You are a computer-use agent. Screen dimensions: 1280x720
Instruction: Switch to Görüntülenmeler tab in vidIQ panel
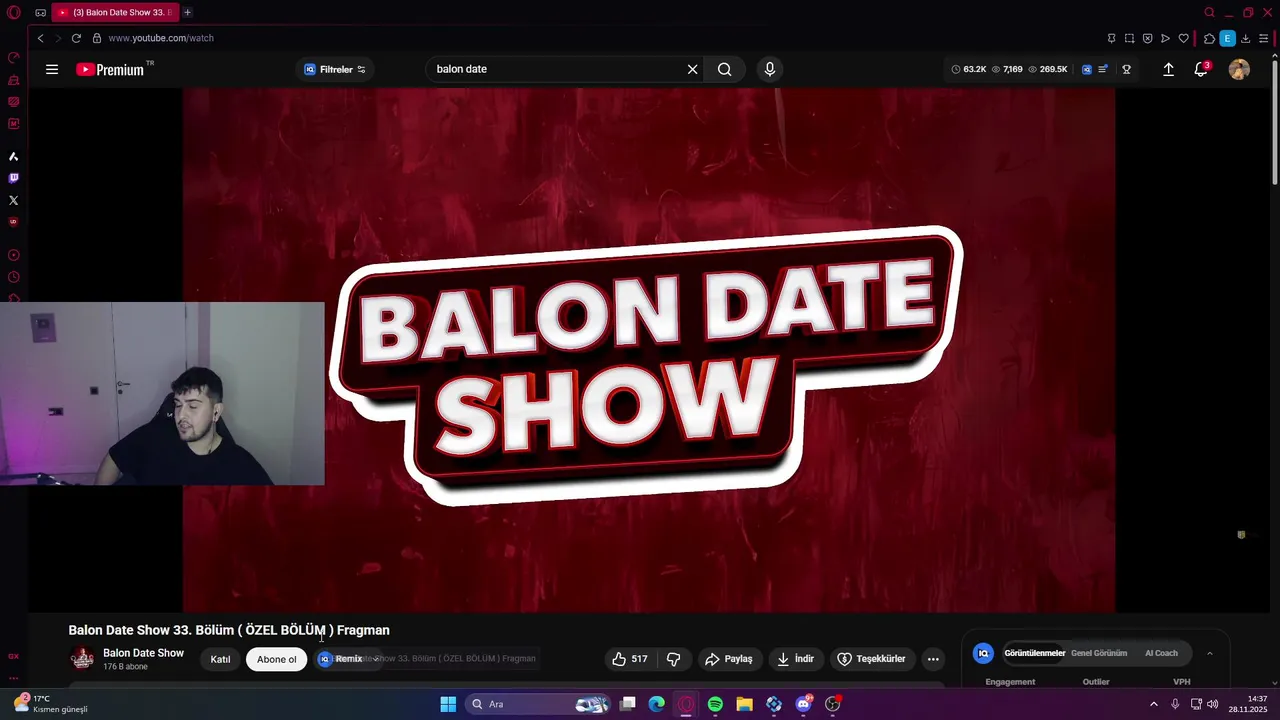click(x=1035, y=653)
